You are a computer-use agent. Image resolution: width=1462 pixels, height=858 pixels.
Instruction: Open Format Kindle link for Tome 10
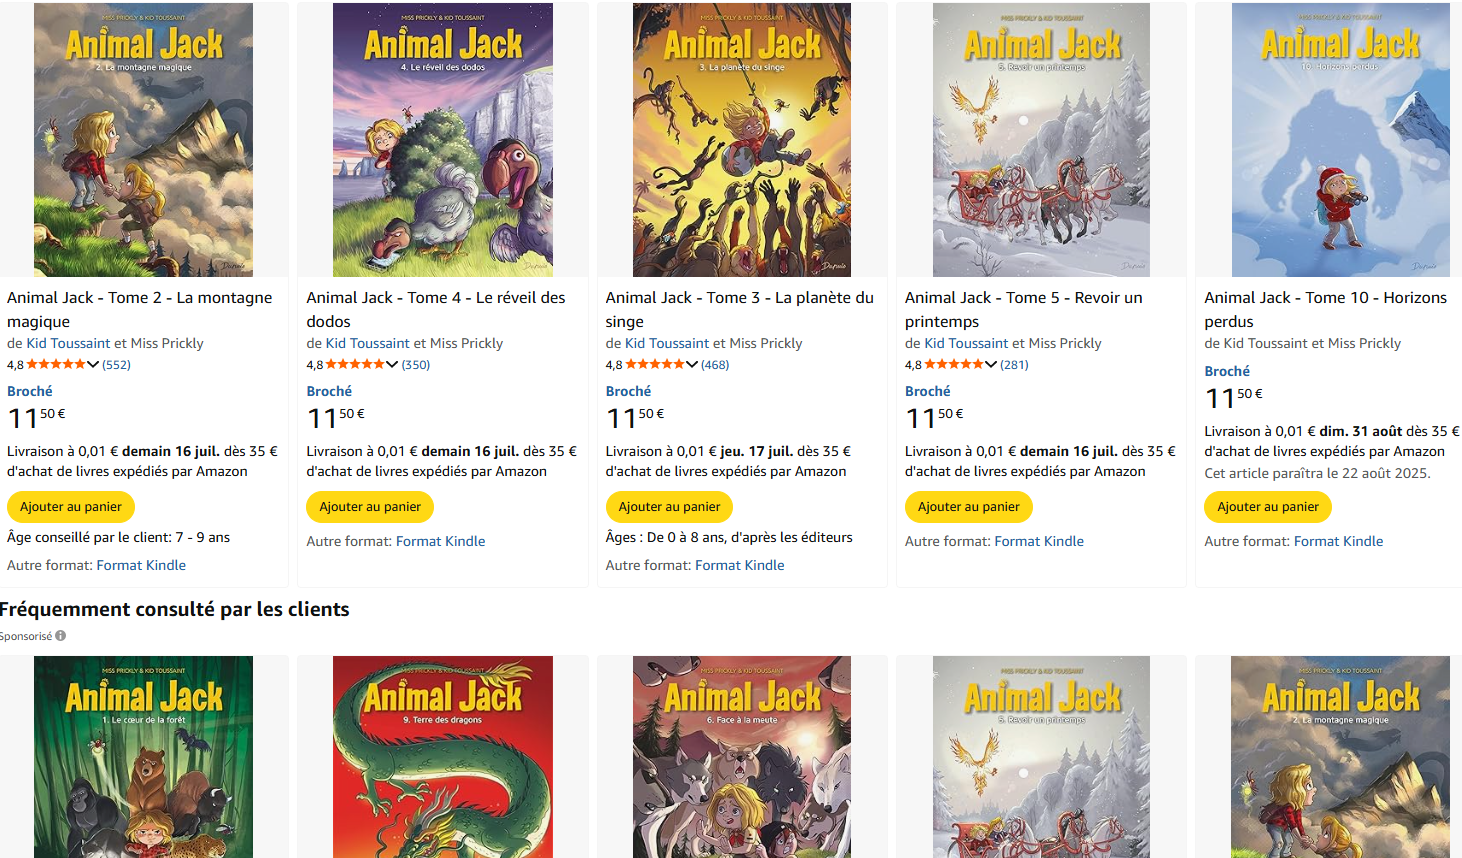click(1339, 541)
